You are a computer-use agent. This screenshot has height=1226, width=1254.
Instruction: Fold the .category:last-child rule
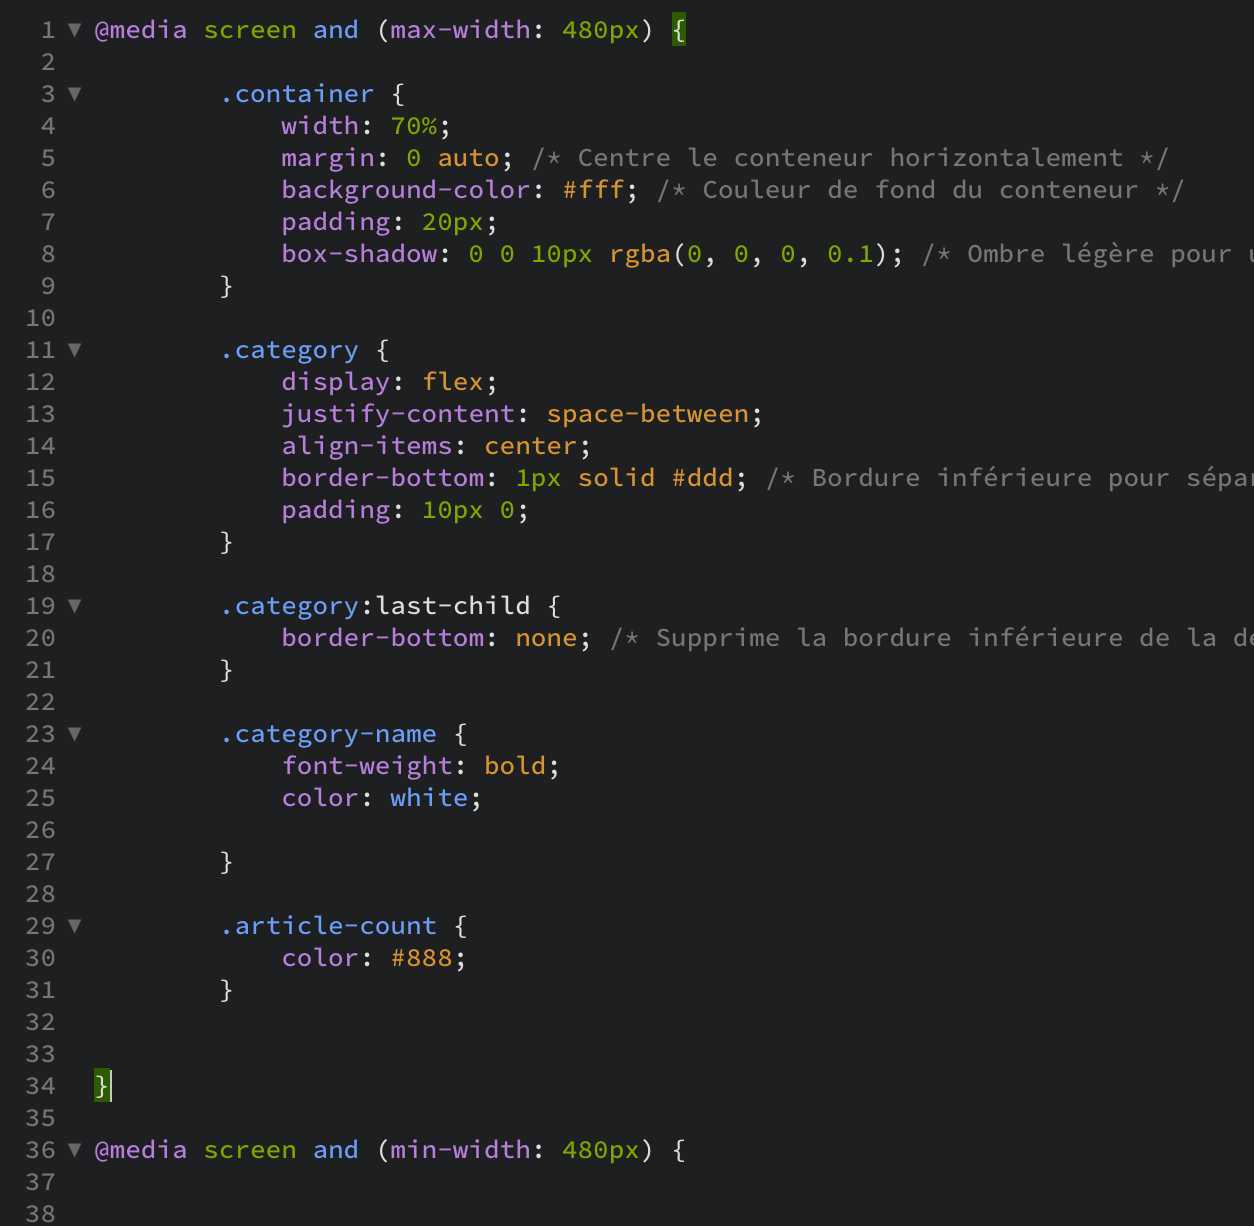pyautogui.click(x=74, y=606)
